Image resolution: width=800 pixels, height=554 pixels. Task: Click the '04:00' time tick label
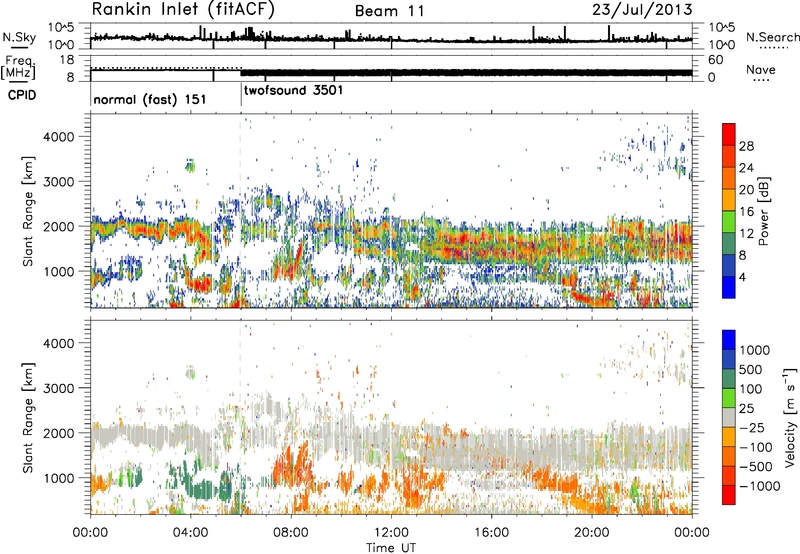(x=190, y=533)
